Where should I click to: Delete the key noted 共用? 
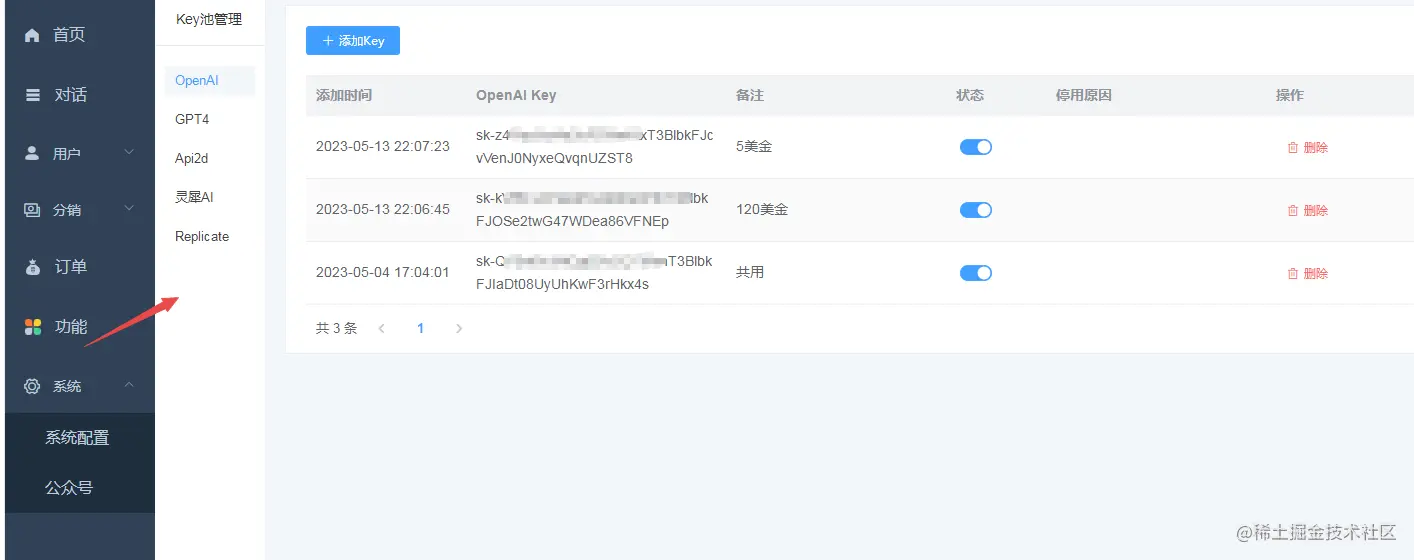pos(1307,273)
